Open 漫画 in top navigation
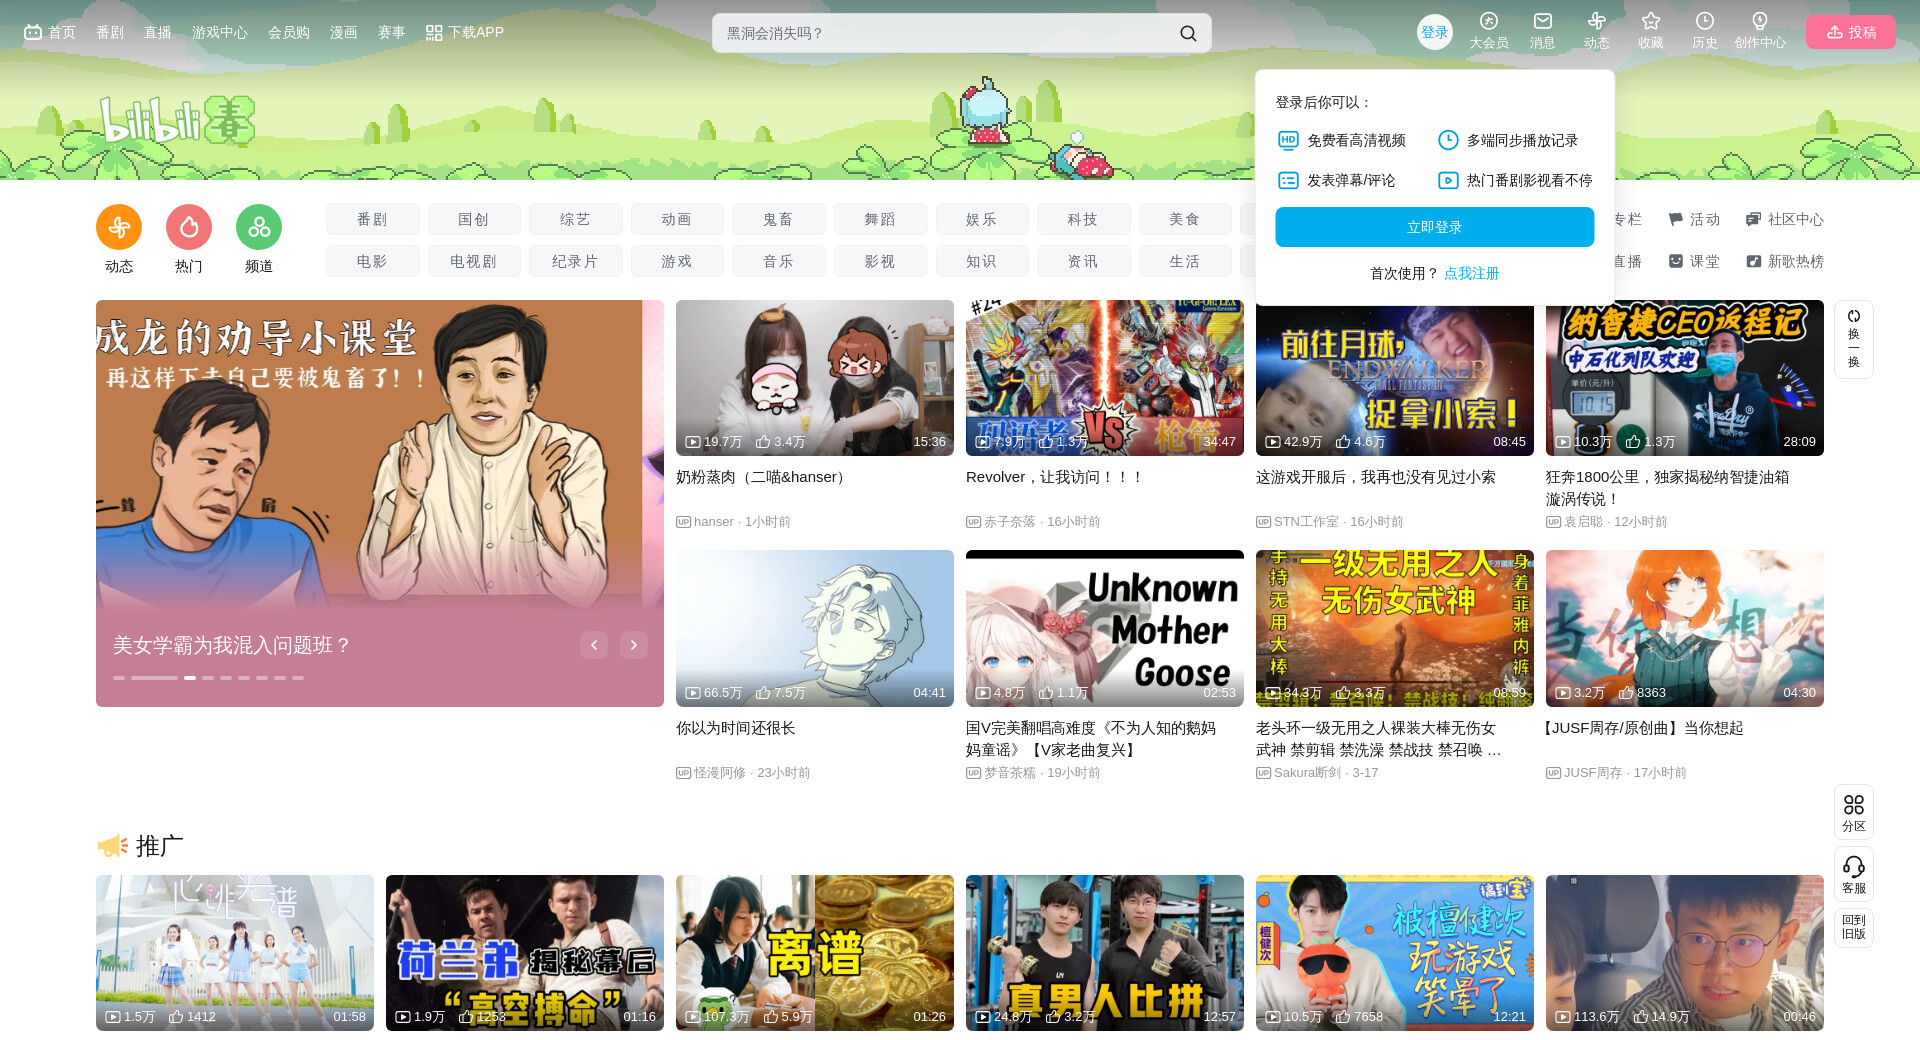 click(x=344, y=32)
